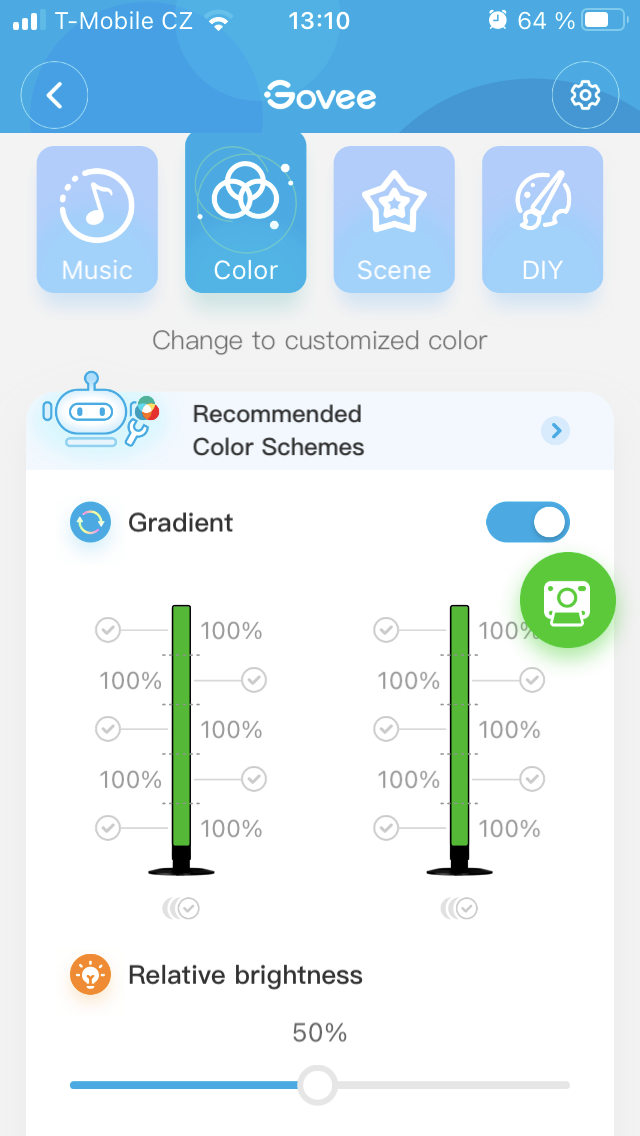Screen dimensions: 640x1136
Task: Select all segments under right light bar
Action: [460, 908]
